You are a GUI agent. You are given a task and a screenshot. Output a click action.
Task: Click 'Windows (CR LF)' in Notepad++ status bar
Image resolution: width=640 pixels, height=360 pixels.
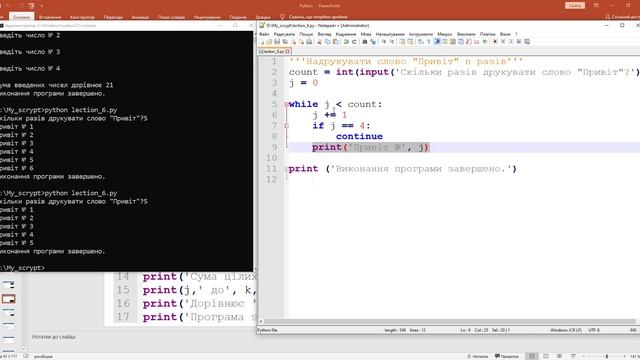(566, 330)
